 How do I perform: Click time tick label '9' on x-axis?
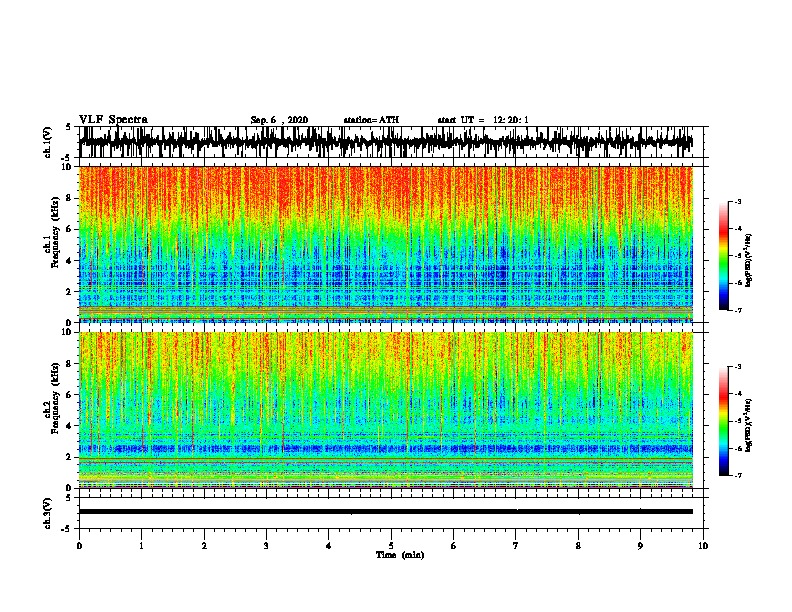pos(640,546)
